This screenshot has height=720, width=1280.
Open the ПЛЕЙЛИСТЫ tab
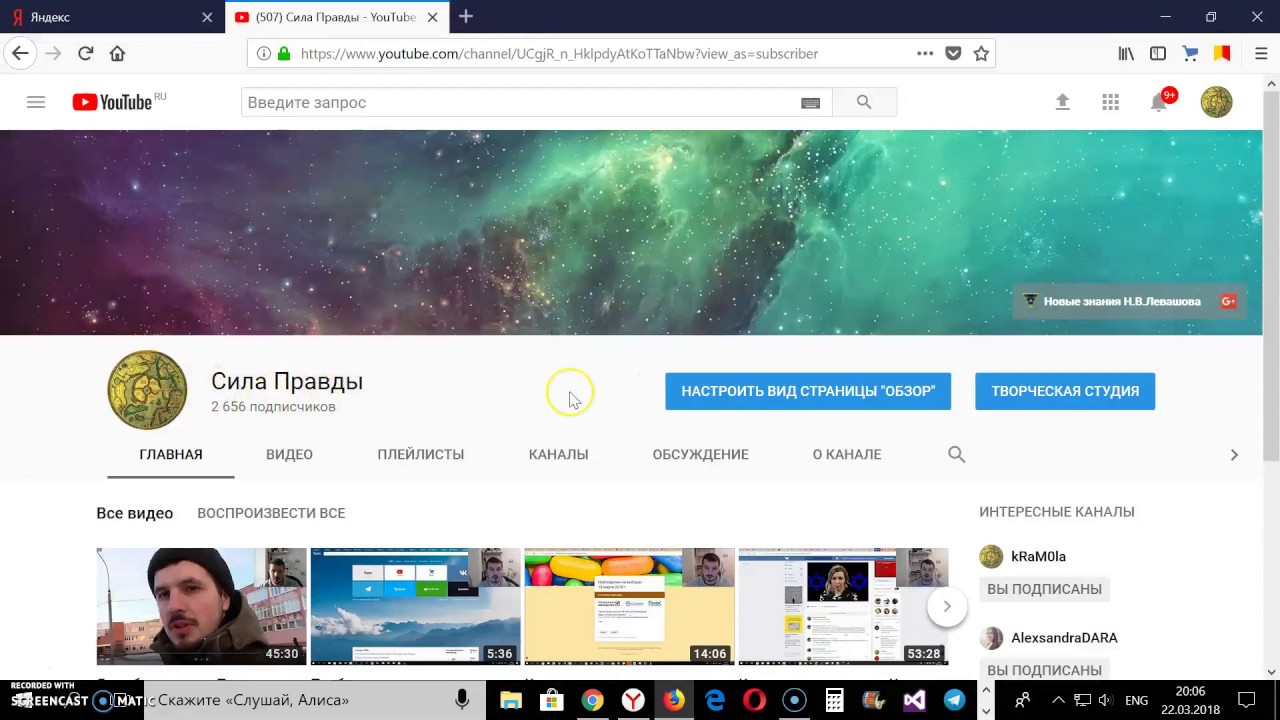coord(421,454)
